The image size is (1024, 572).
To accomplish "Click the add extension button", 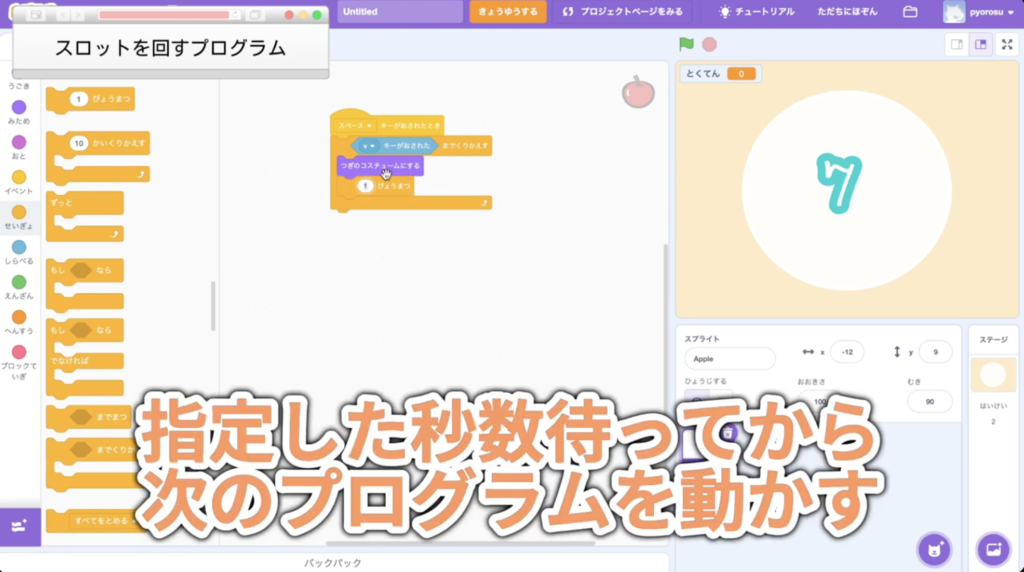I will coord(20,526).
